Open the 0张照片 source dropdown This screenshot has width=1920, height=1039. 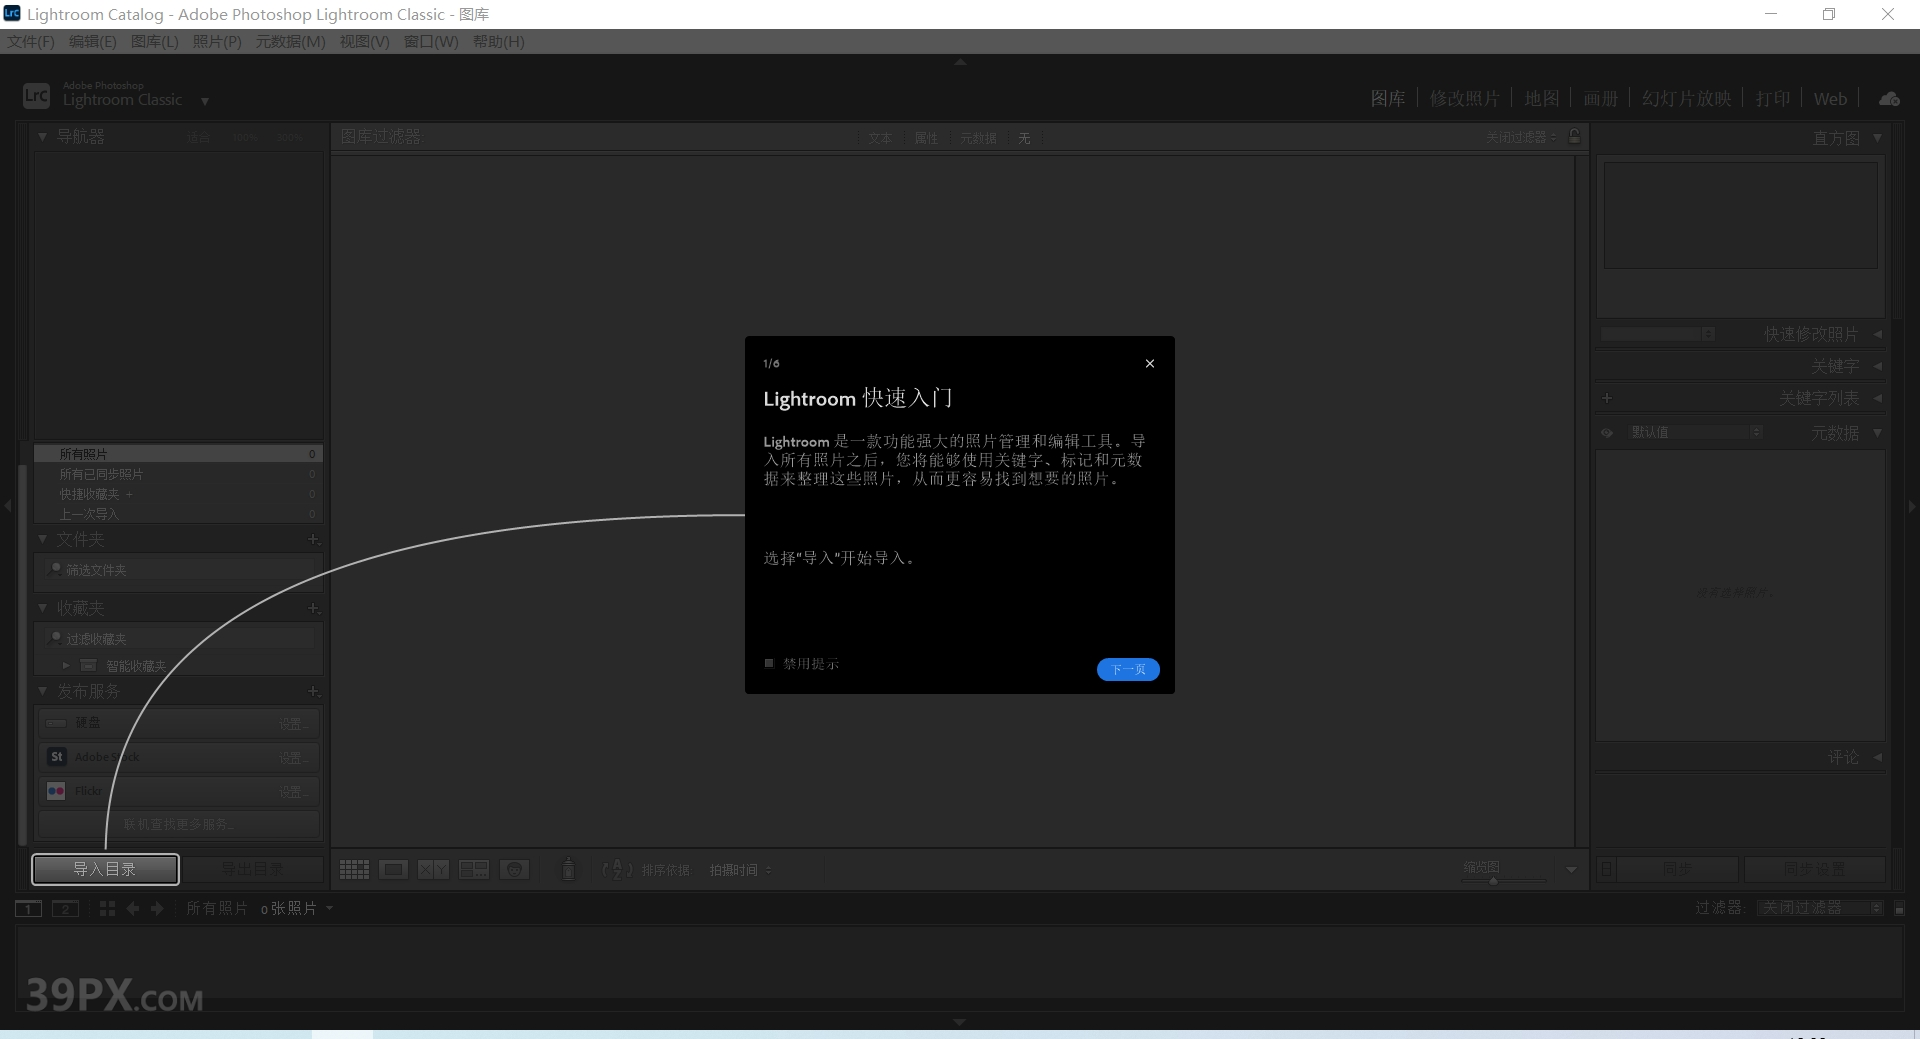296,908
